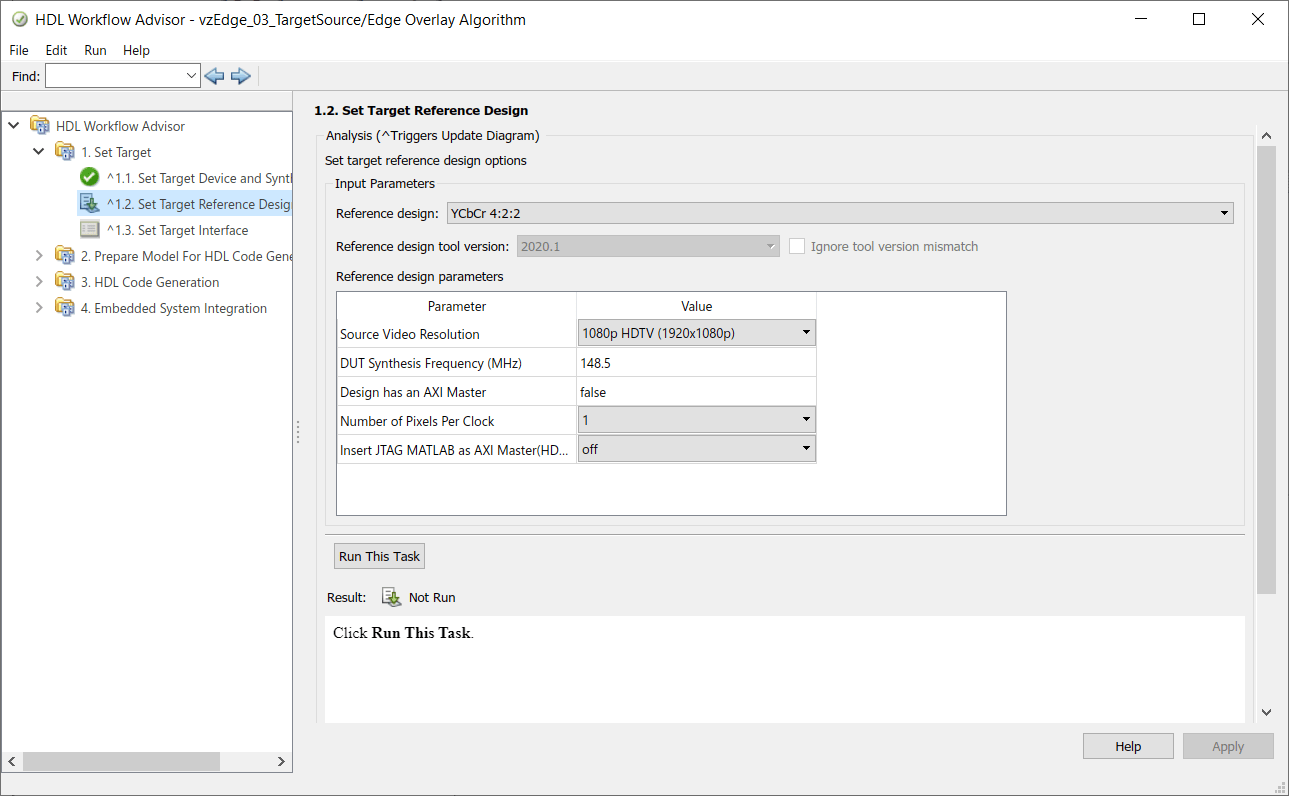Click the Embedded System Integration folder icon

(x=65, y=308)
